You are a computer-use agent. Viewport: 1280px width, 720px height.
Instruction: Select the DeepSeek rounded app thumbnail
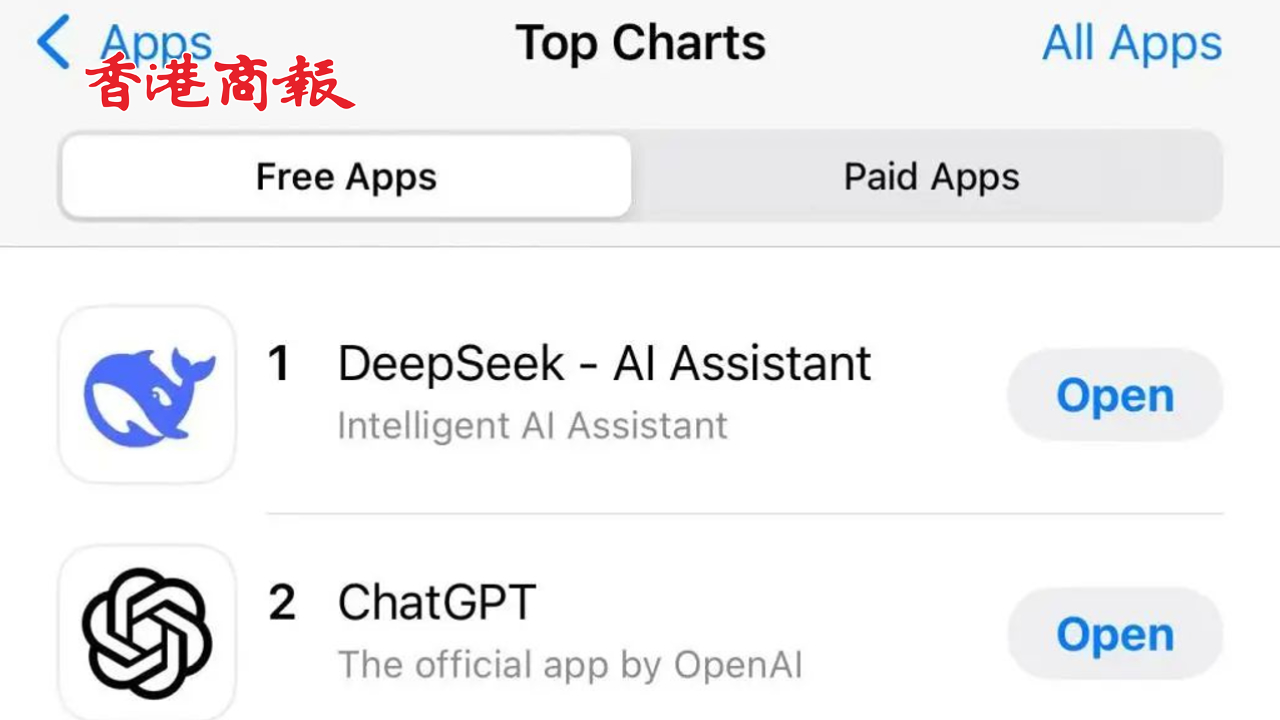pos(146,394)
